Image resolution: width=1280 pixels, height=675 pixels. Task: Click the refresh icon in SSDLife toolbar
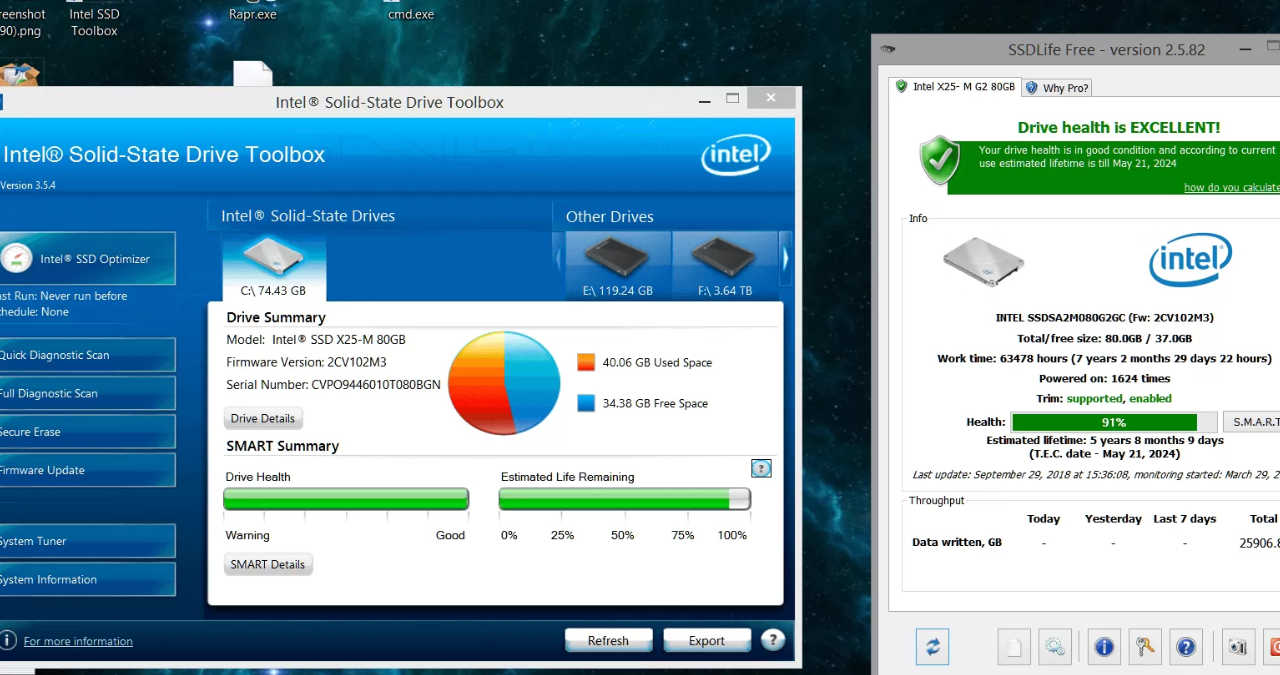pyautogui.click(x=932, y=646)
